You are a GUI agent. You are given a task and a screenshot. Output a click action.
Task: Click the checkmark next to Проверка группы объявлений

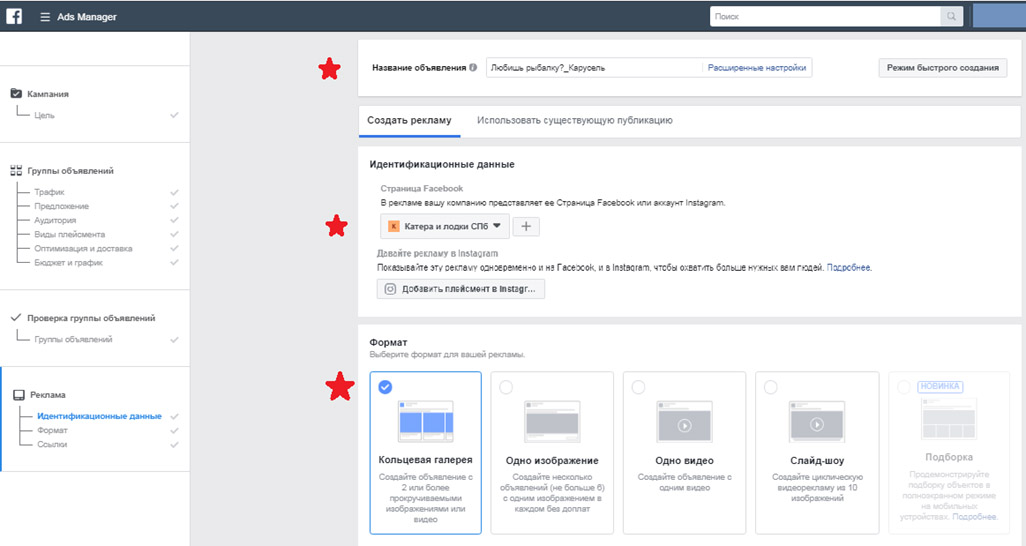[x=16, y=318]
